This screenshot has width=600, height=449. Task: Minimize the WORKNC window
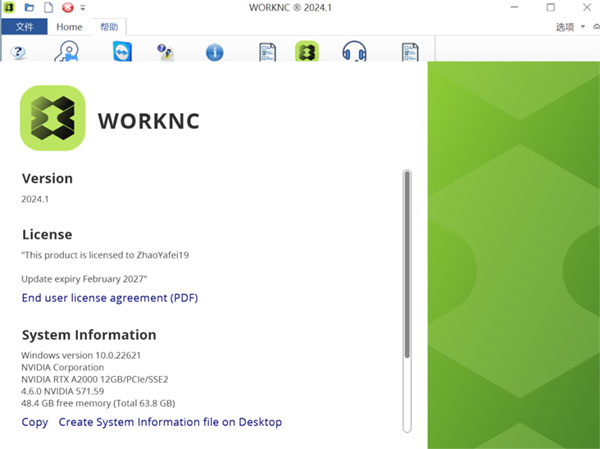pyautogui.click(x=514, y=7)
